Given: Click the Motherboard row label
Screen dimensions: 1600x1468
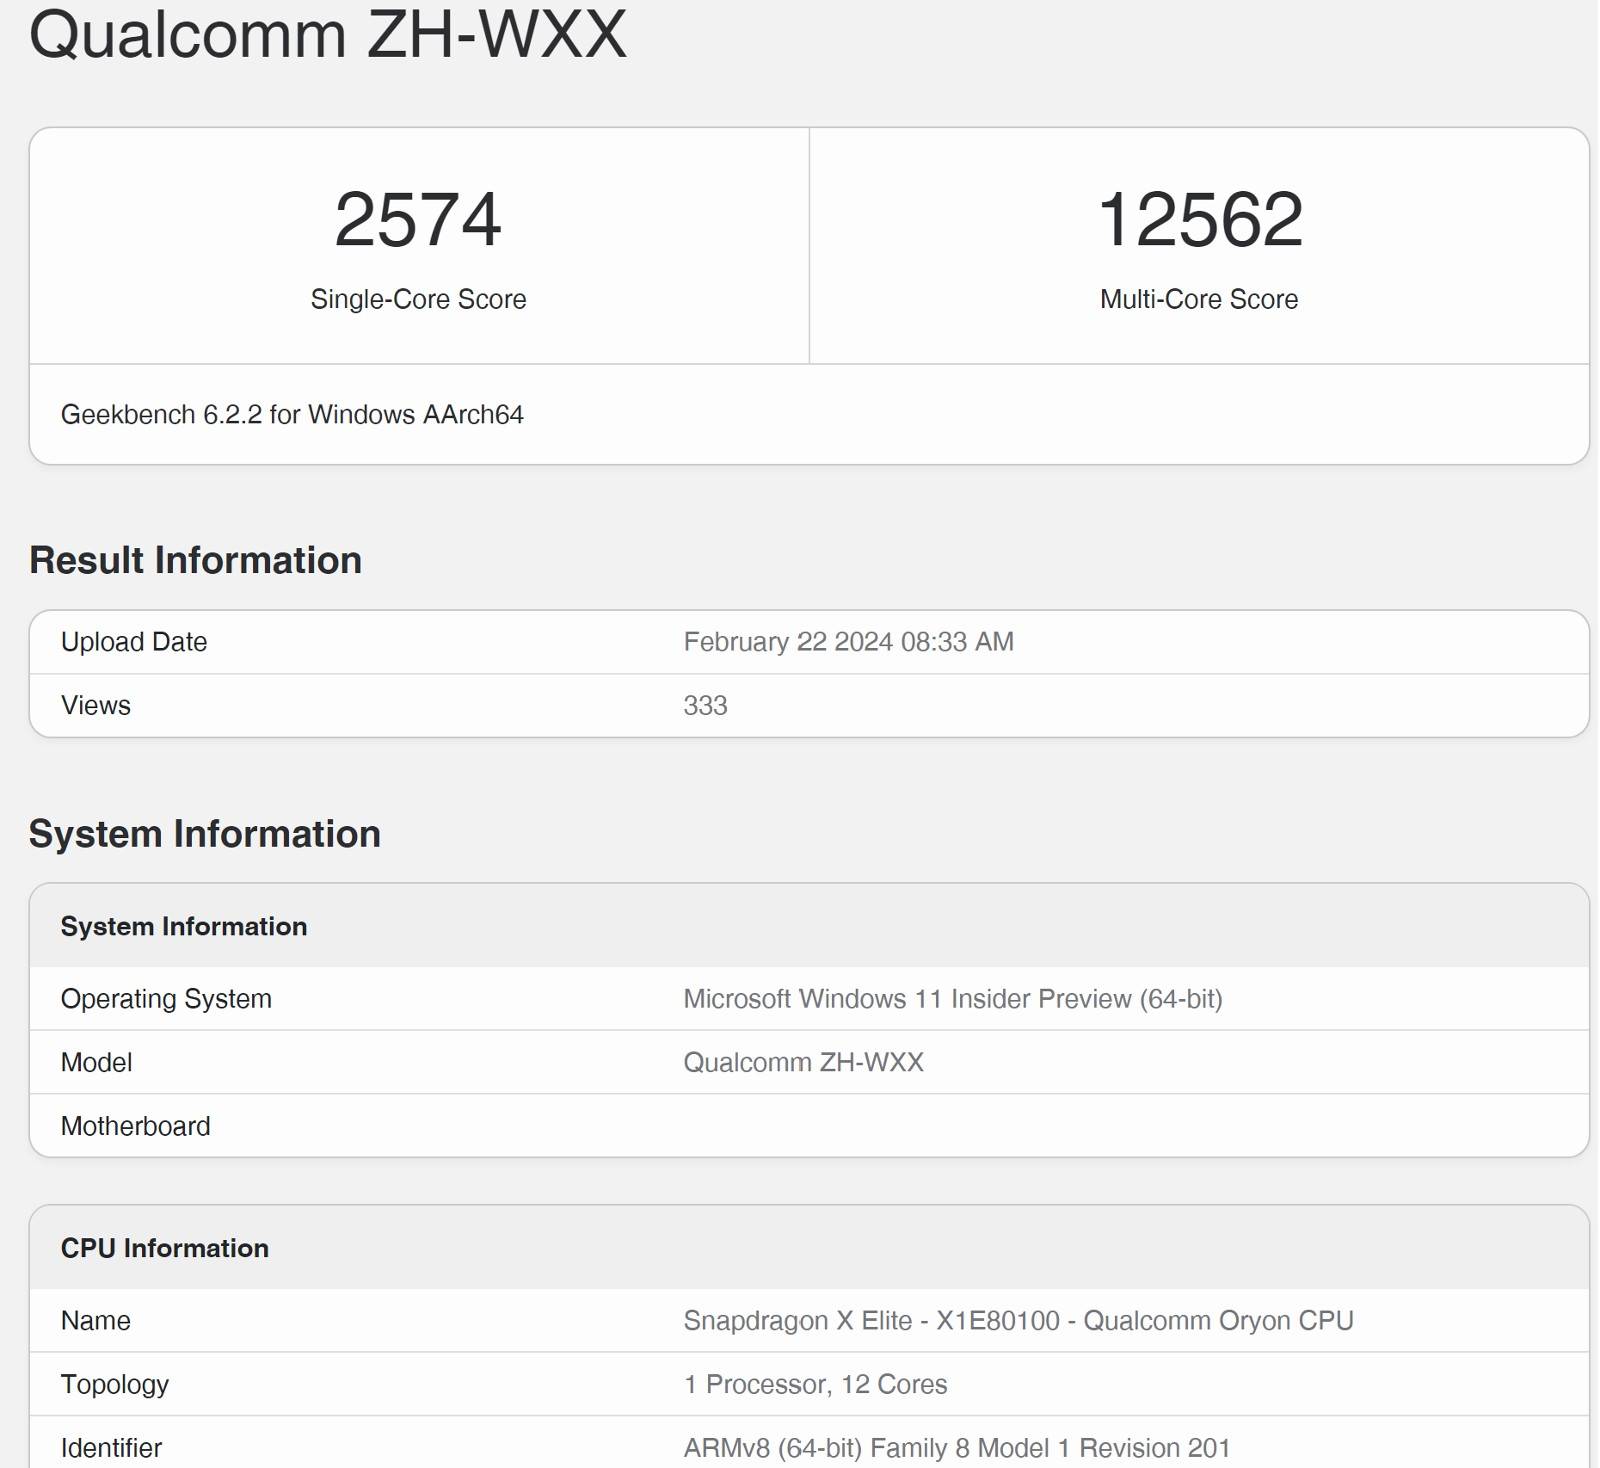Looking at the screenshot, I should tap(135, 1126).
